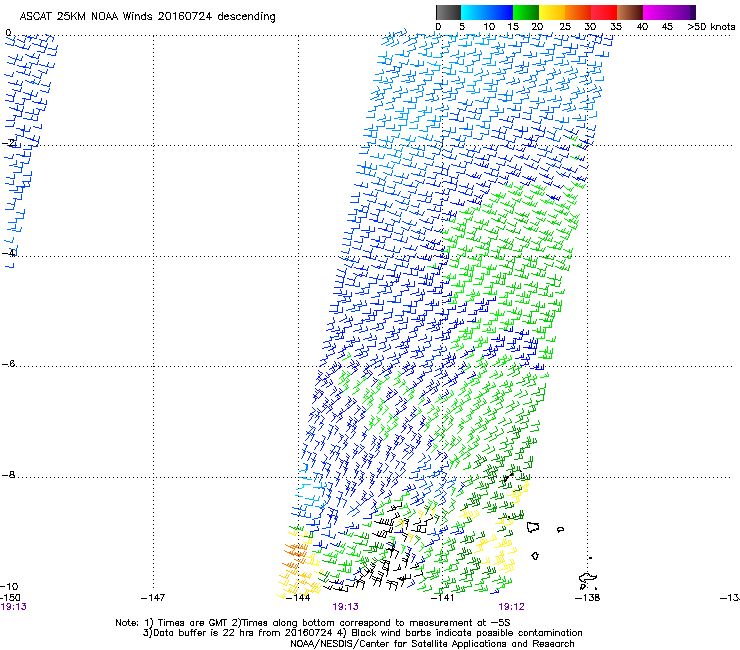Select the '-2' latitude axis label

click(10, 143)
